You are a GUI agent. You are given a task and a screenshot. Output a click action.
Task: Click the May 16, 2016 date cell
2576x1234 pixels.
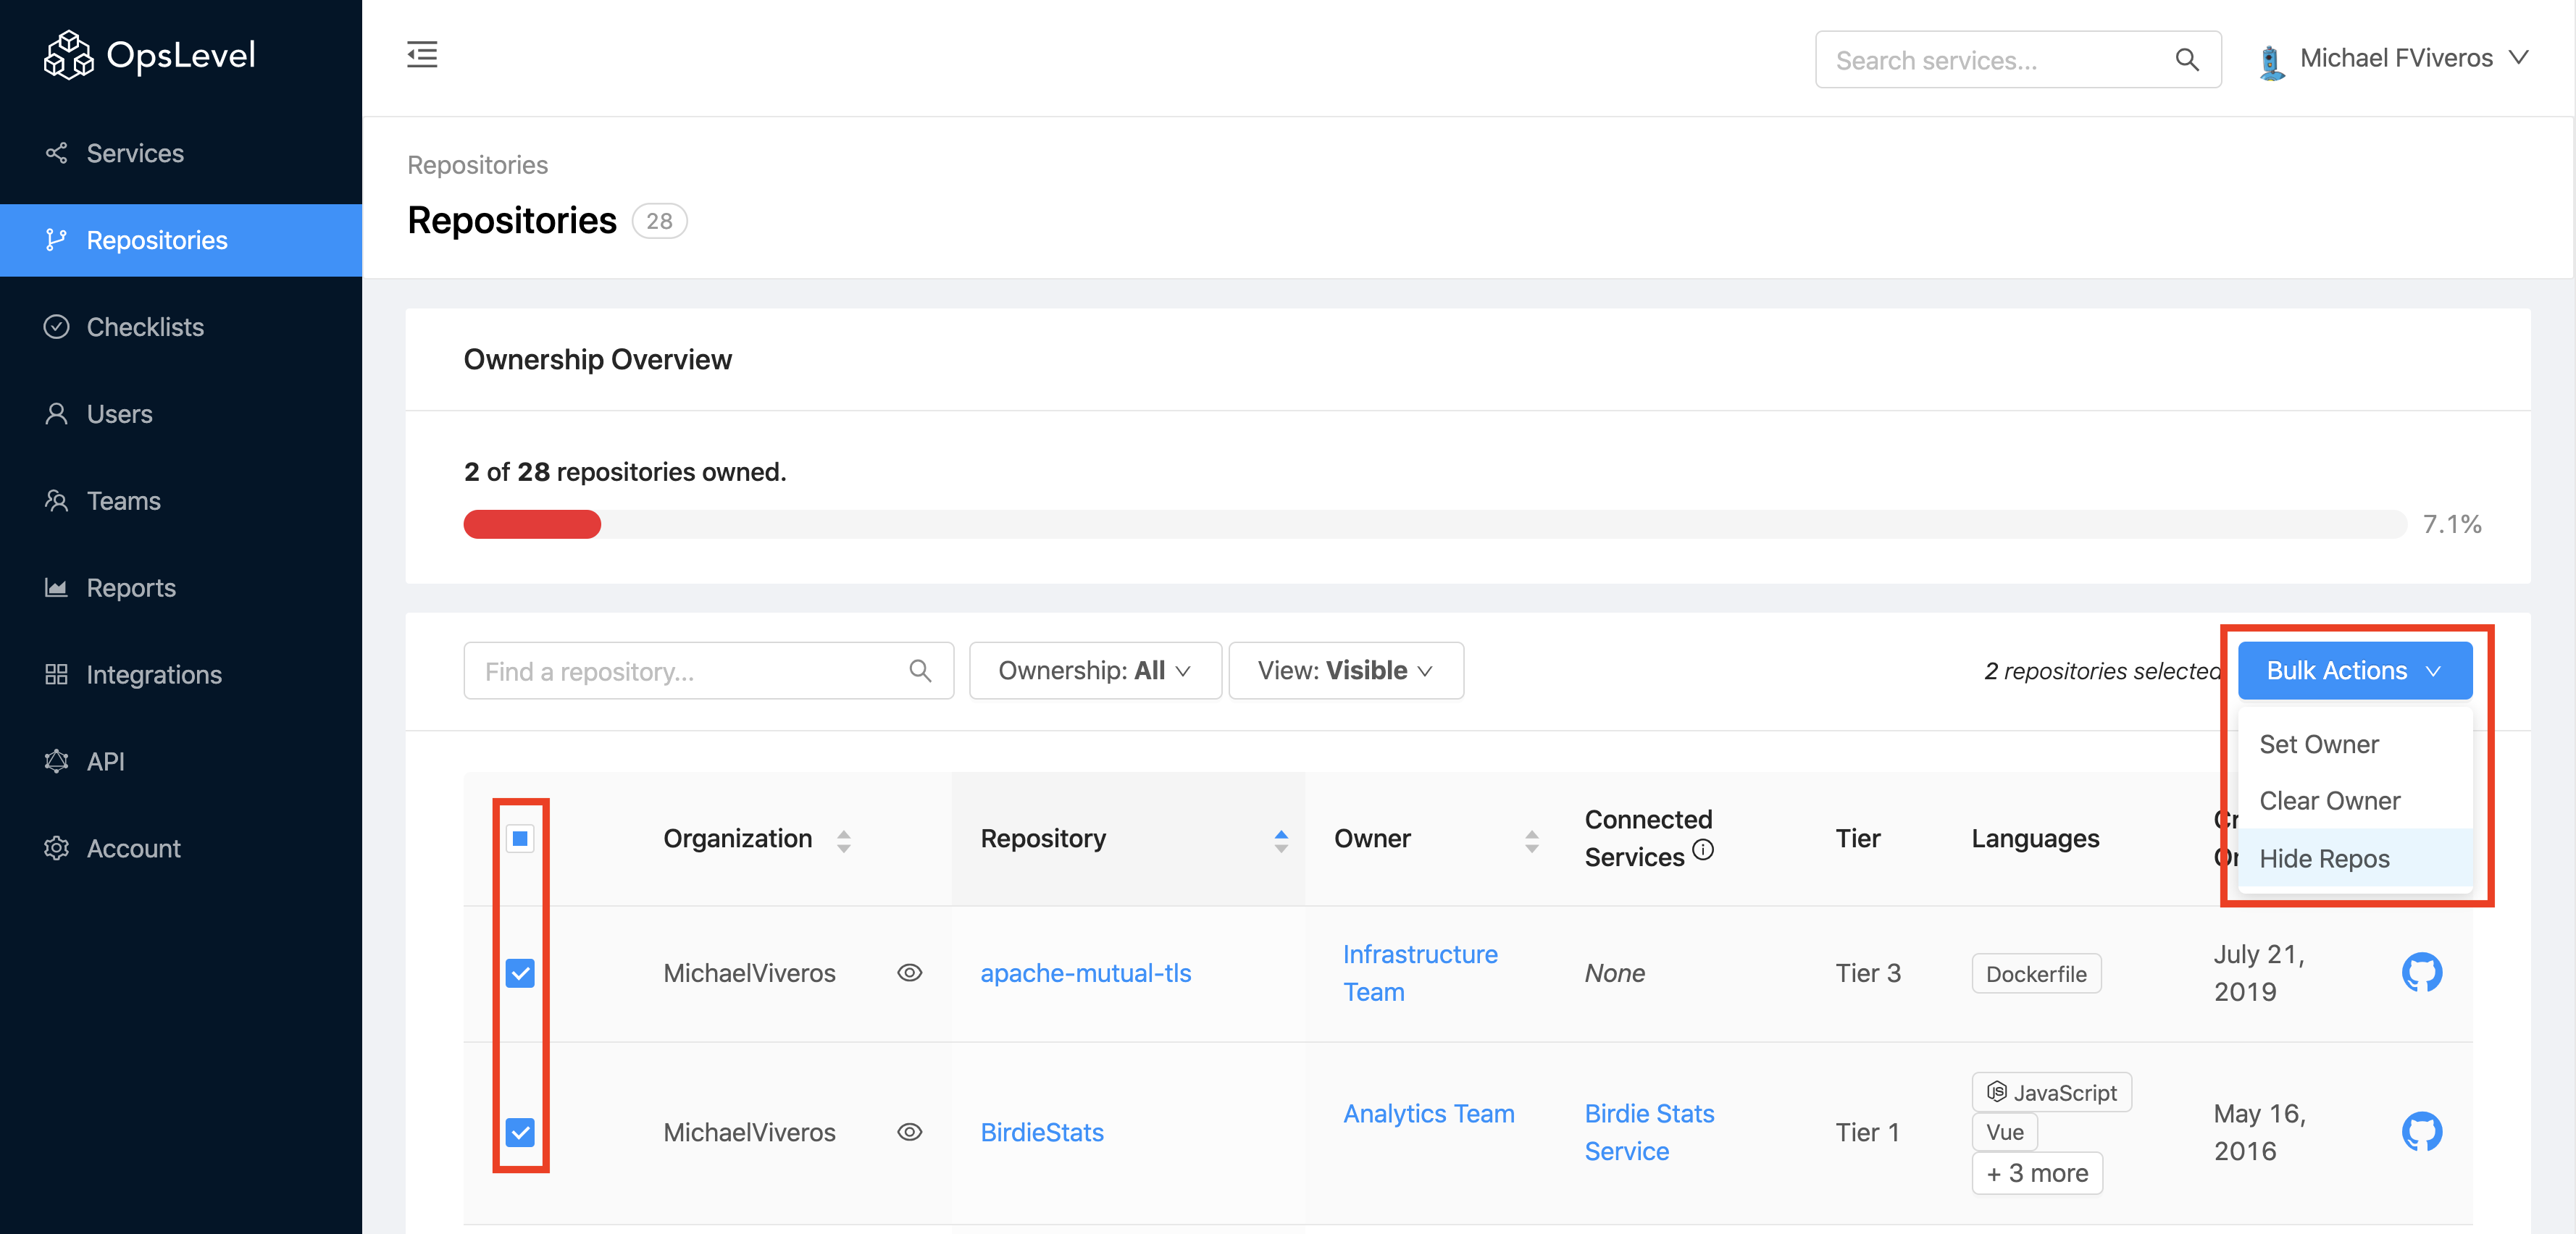tap(2259, 1132)
